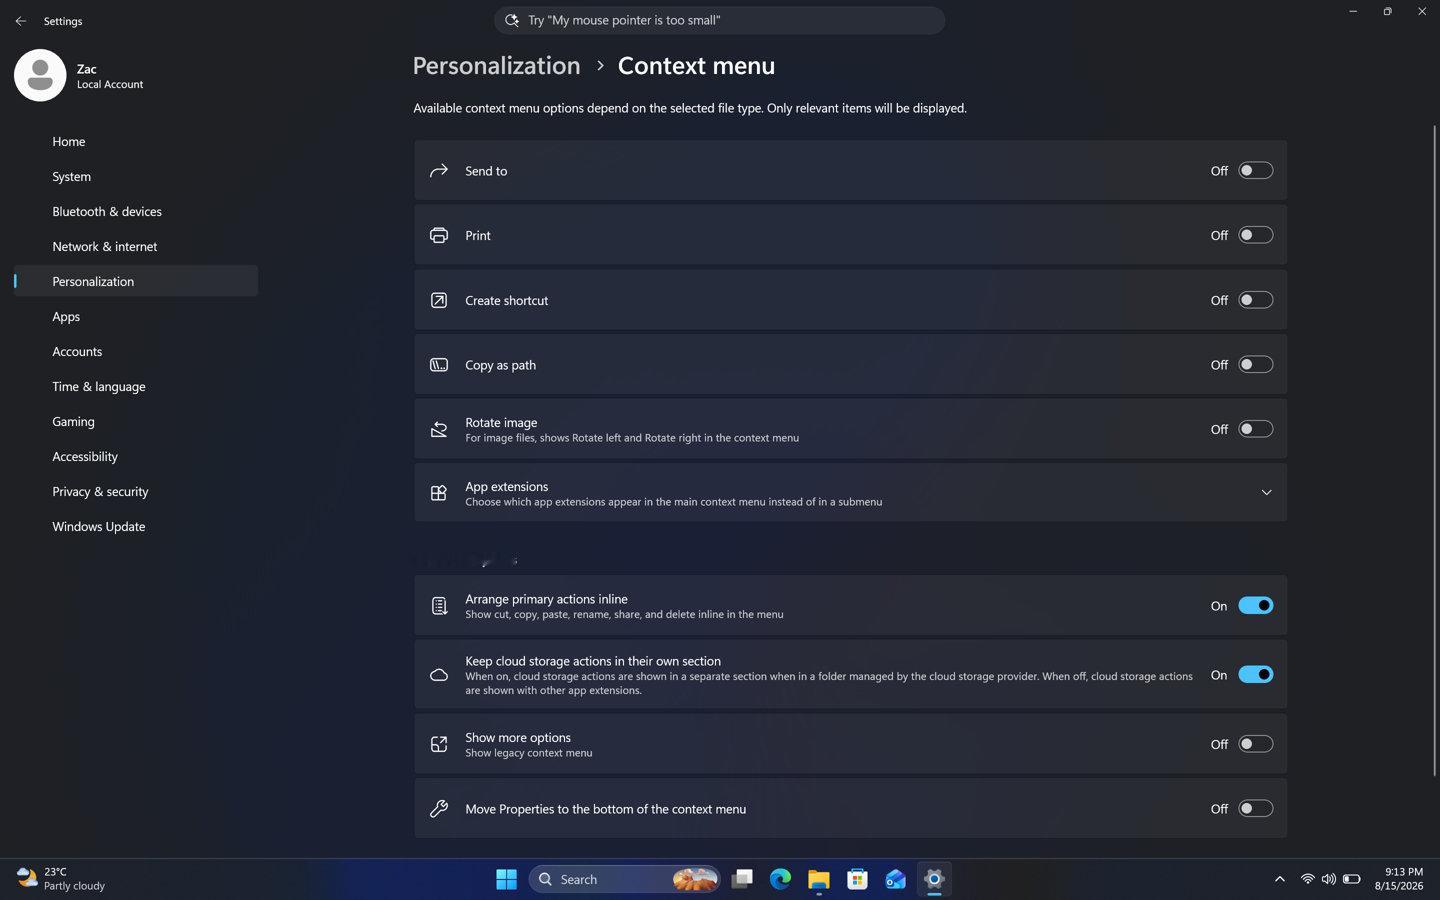Select System in the sidebar
The width and height of the screenshot is (1440, 900).
tap(136, 176)
